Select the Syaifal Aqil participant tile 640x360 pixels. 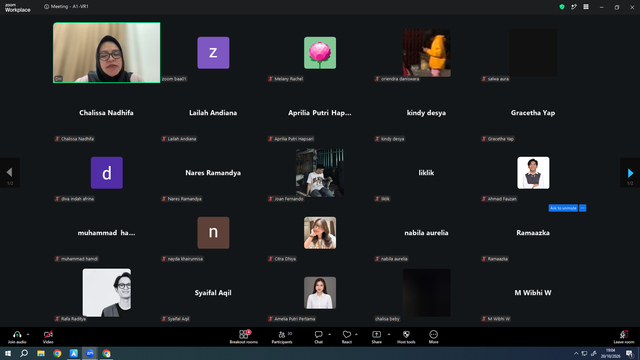point(213,293)
